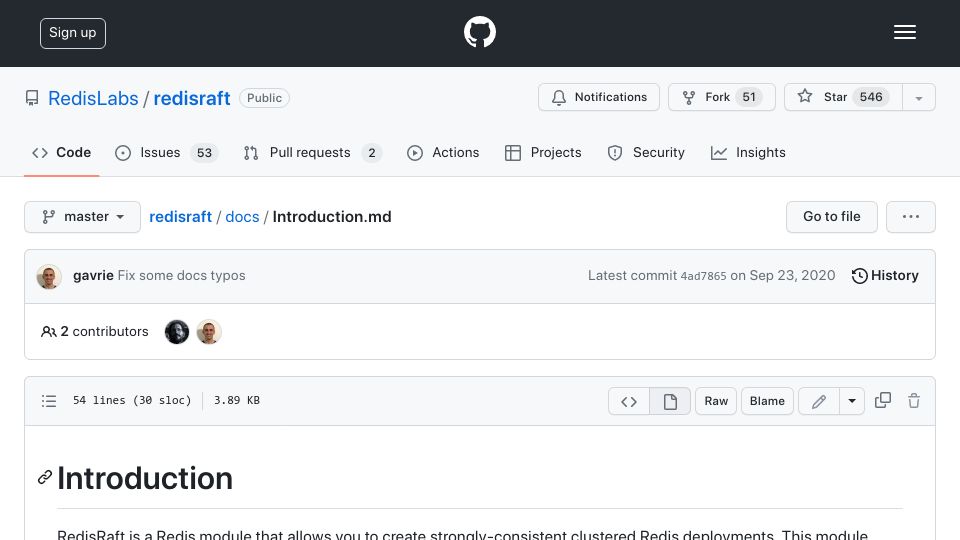Screen dimensions: 960x540
Task: Click the Public visibility badge
Action: 264,98
